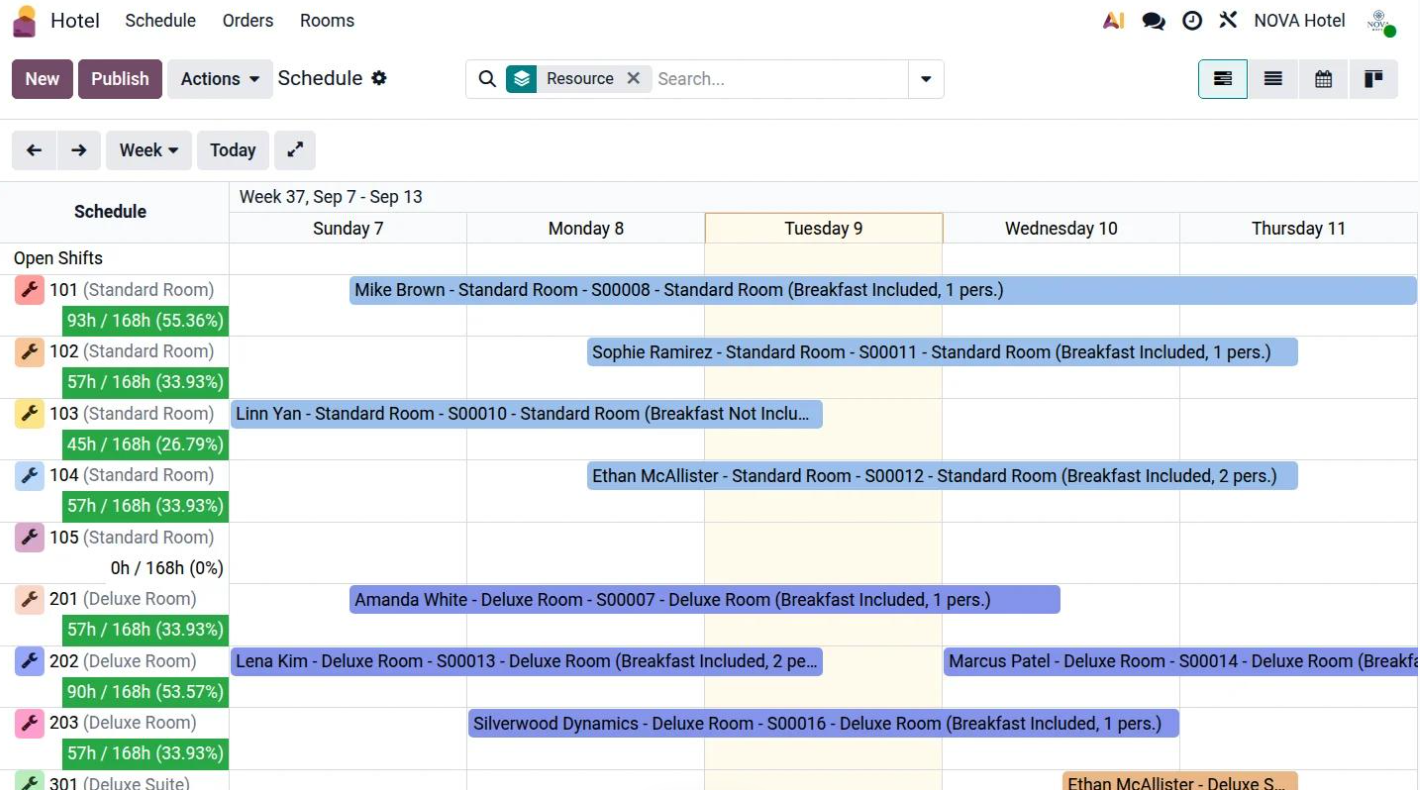The height and width of the screenshot is (790, 1420).
Task: Open the Actions dropdown
Action: pos(220,79)
